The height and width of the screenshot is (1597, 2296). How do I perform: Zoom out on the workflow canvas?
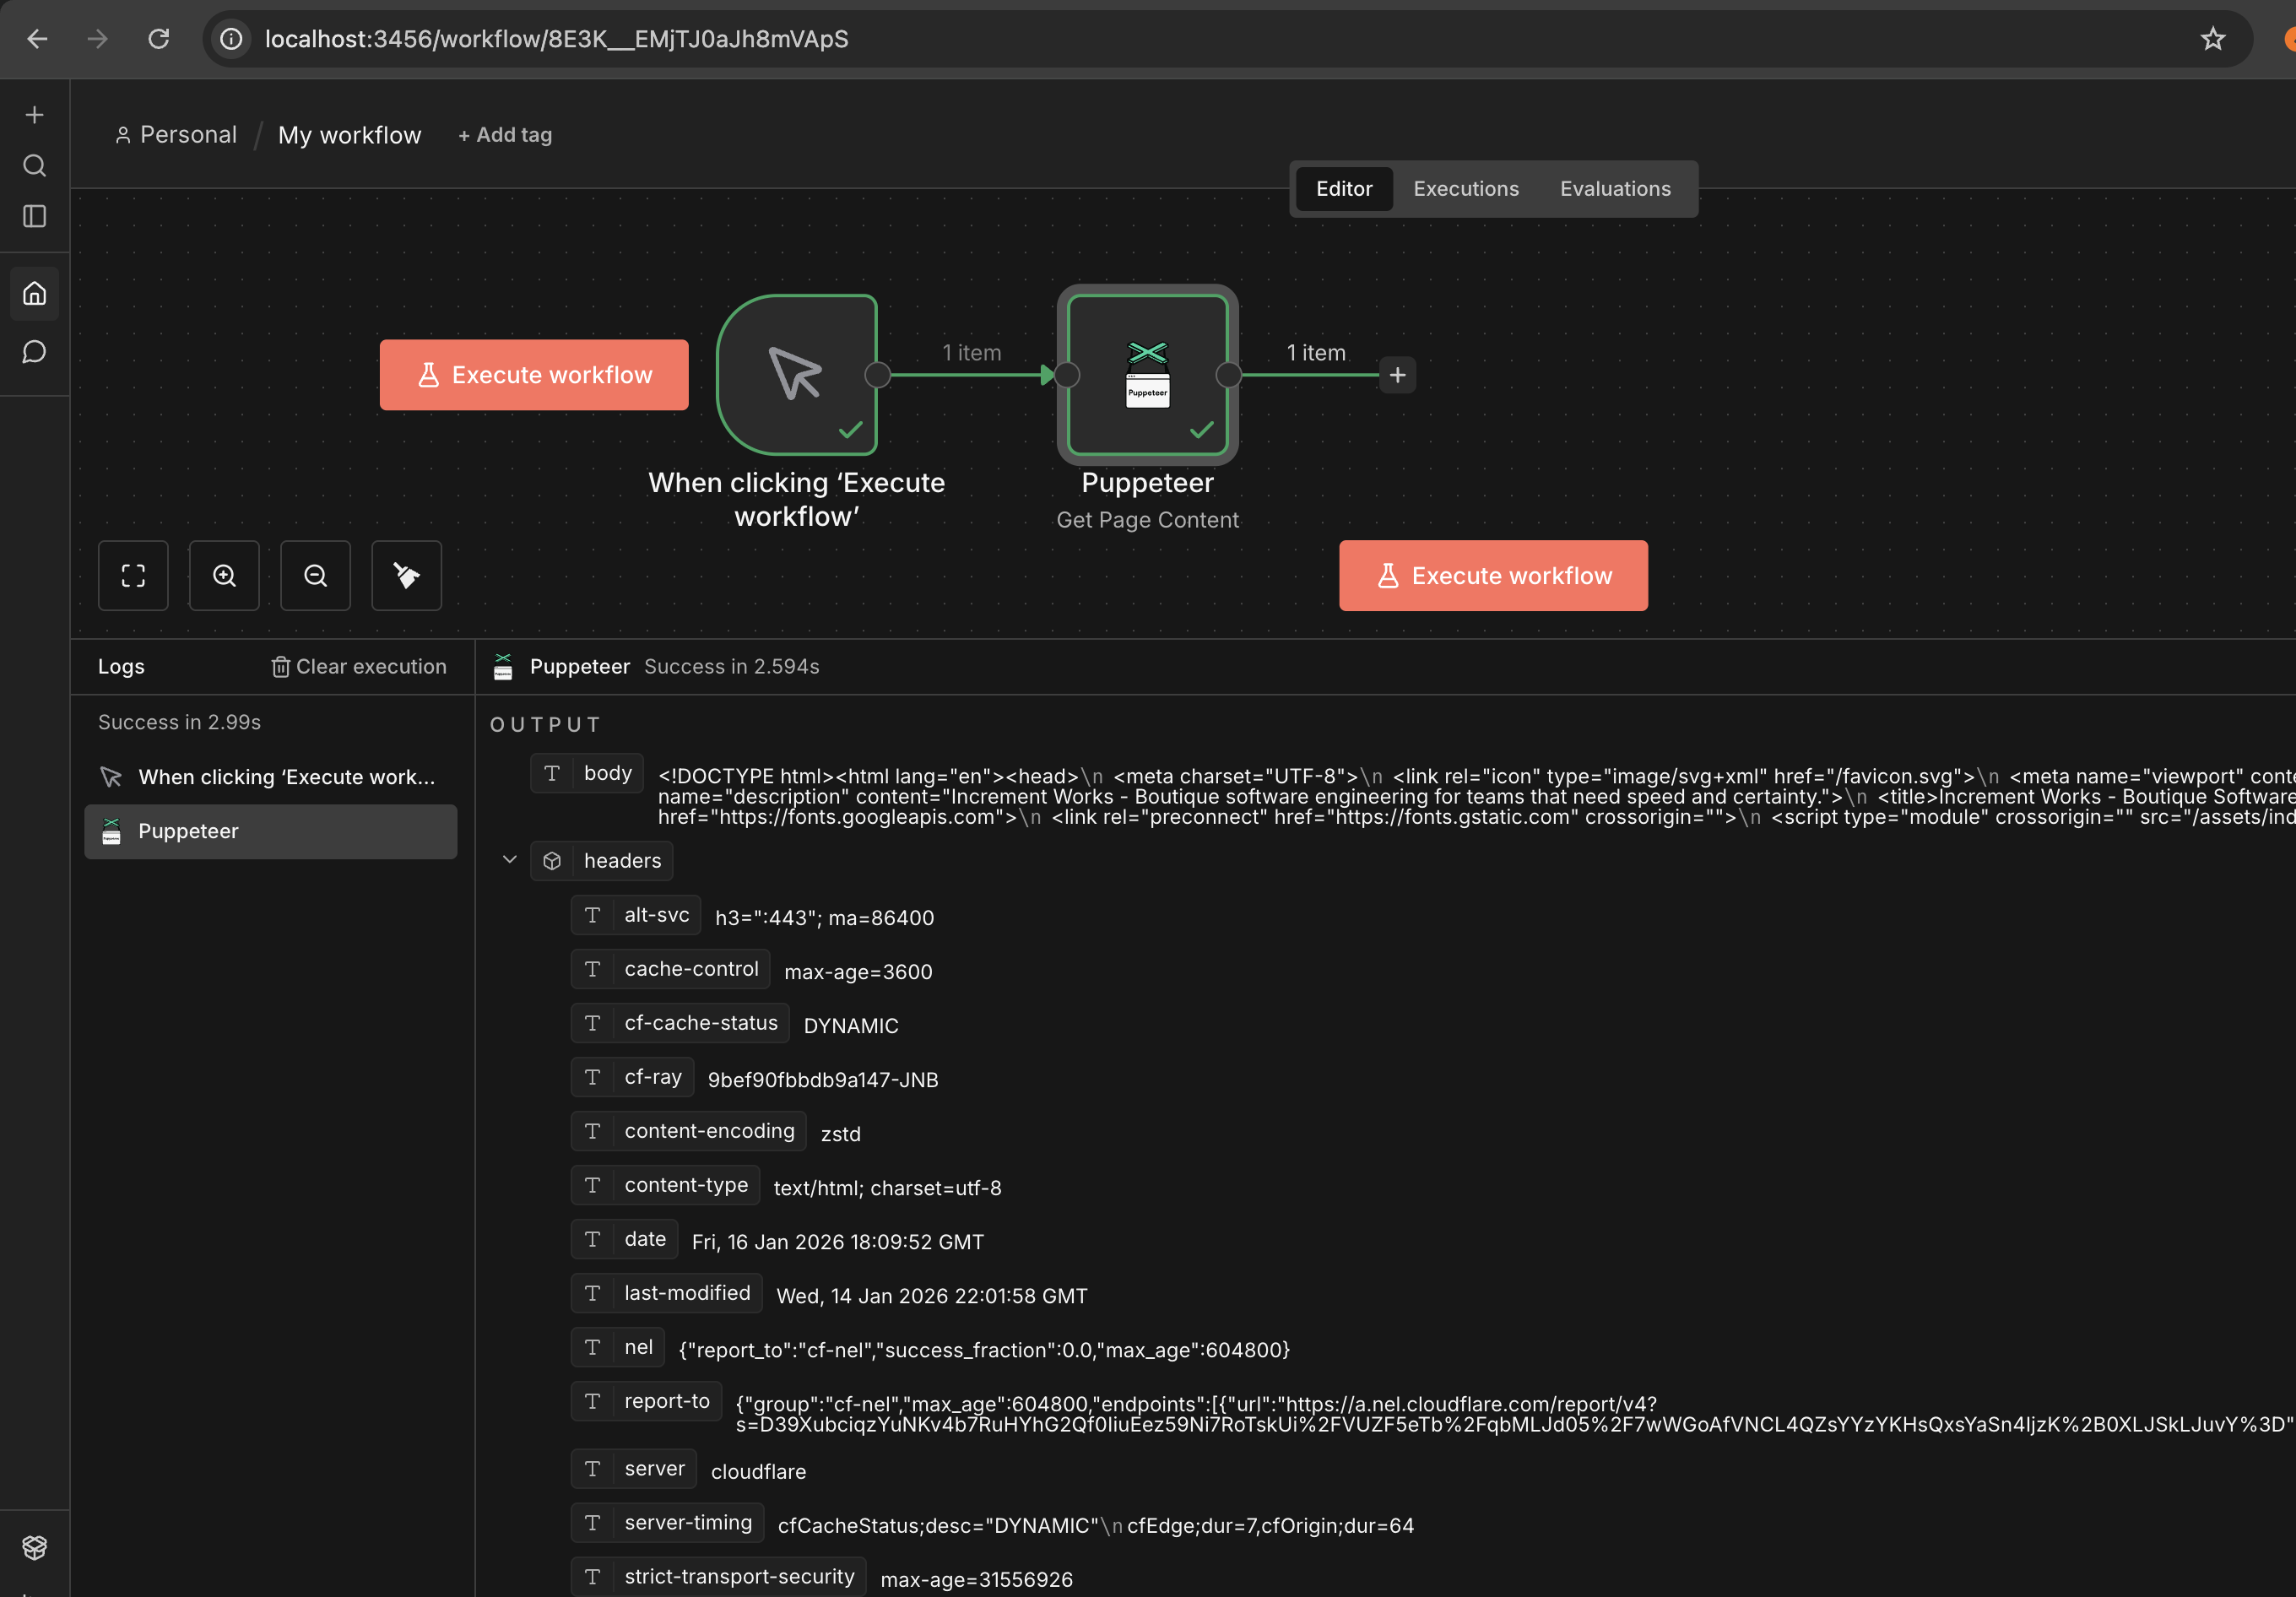point(315,576)
